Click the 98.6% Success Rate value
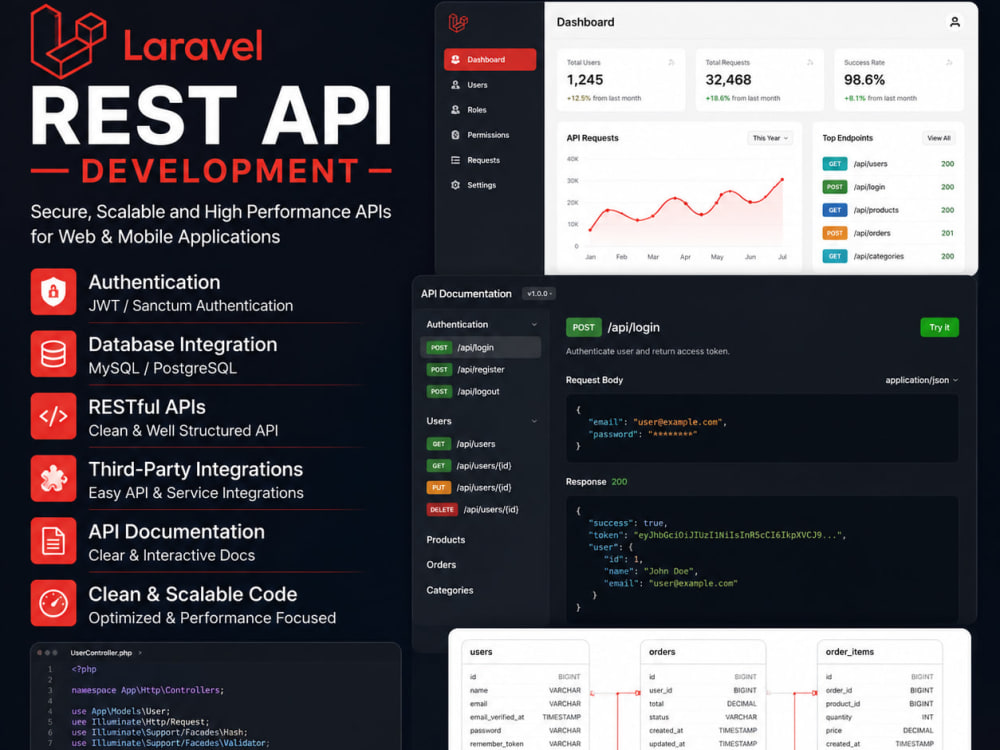 coord(864,80)
